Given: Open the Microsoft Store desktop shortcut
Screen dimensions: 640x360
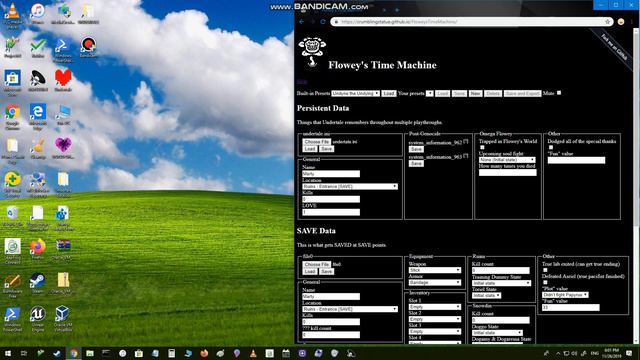Looking at the screenshot, I should pos(12,83).
